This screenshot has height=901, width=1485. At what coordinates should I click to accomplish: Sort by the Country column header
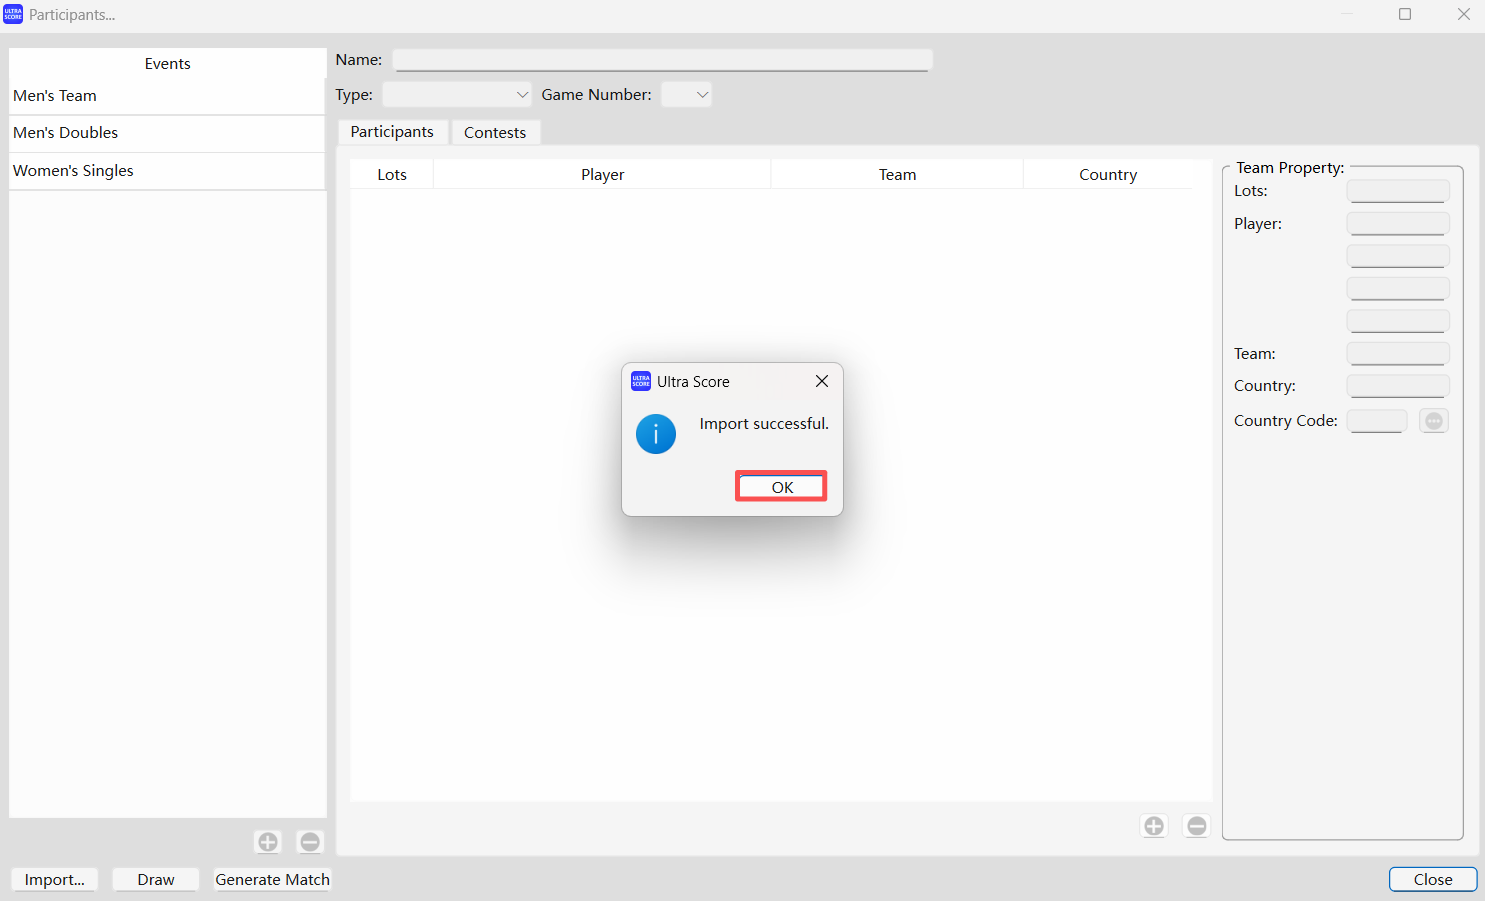coord(1107,174)
